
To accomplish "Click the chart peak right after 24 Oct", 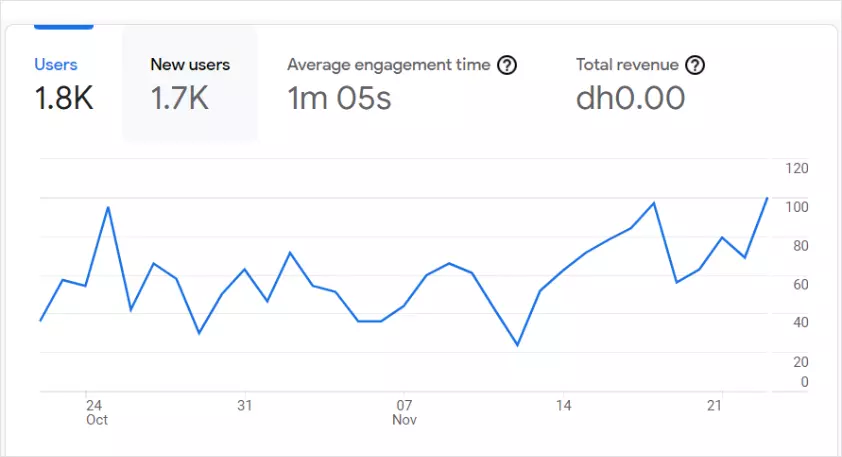I will [108, 207].
